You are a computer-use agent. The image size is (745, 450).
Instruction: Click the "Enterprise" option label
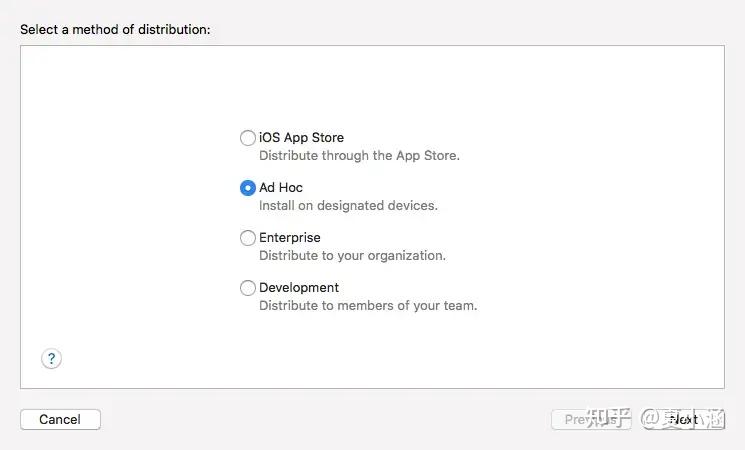[290, 238]
